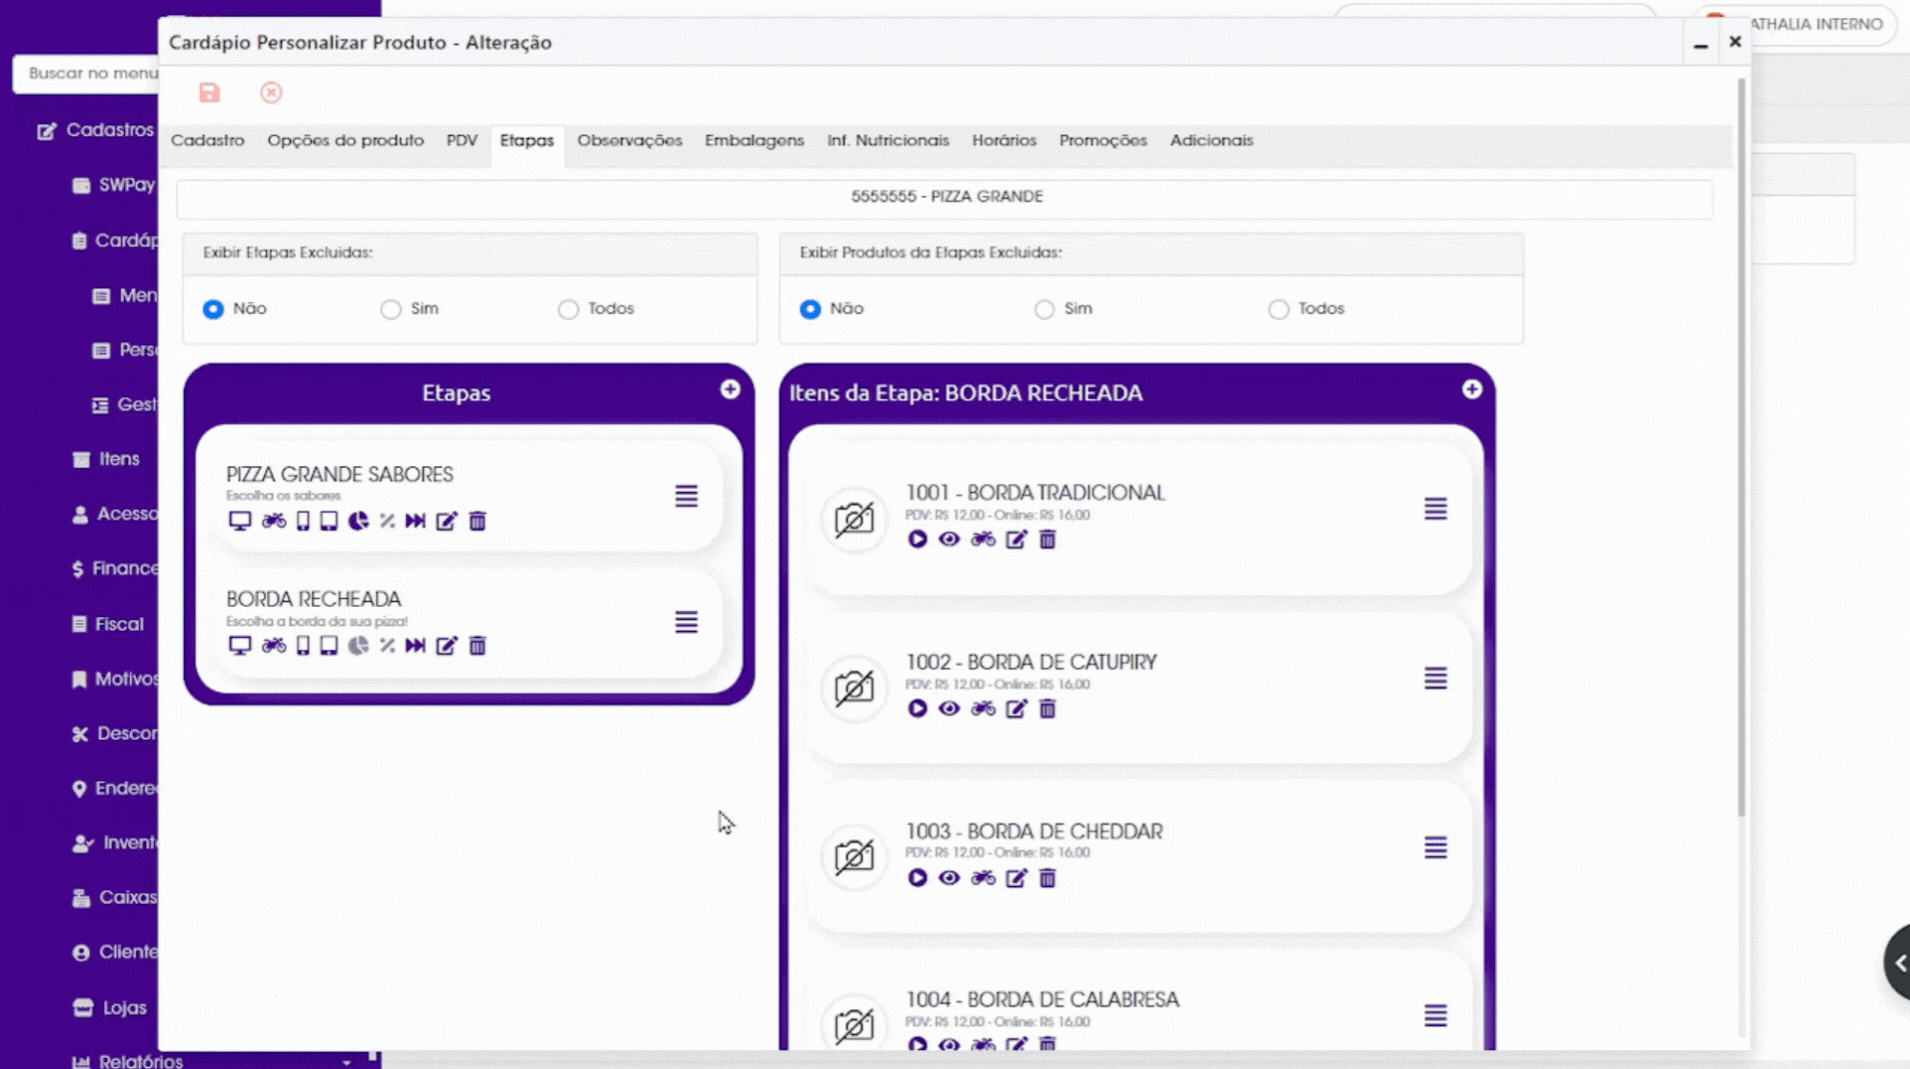This screenshot has height=1069, width=1910.
Task: Toggle eye visibility on 1002 BORDA DE CATUPIRY
Action: point(949,709)
